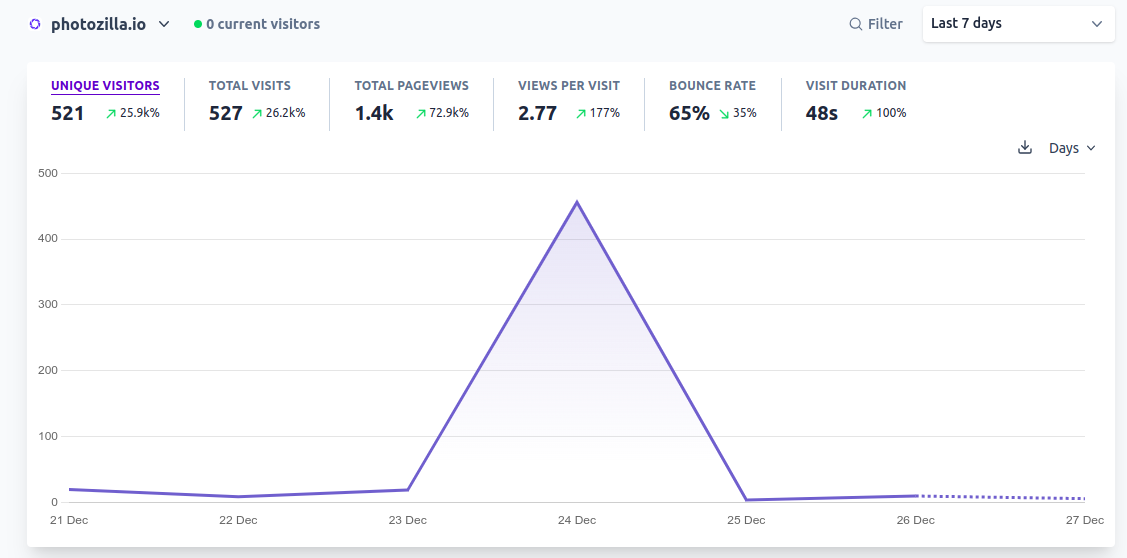Click the Filter button
Viewport: 1127px width, 558px height.
[x=876, y=24]
